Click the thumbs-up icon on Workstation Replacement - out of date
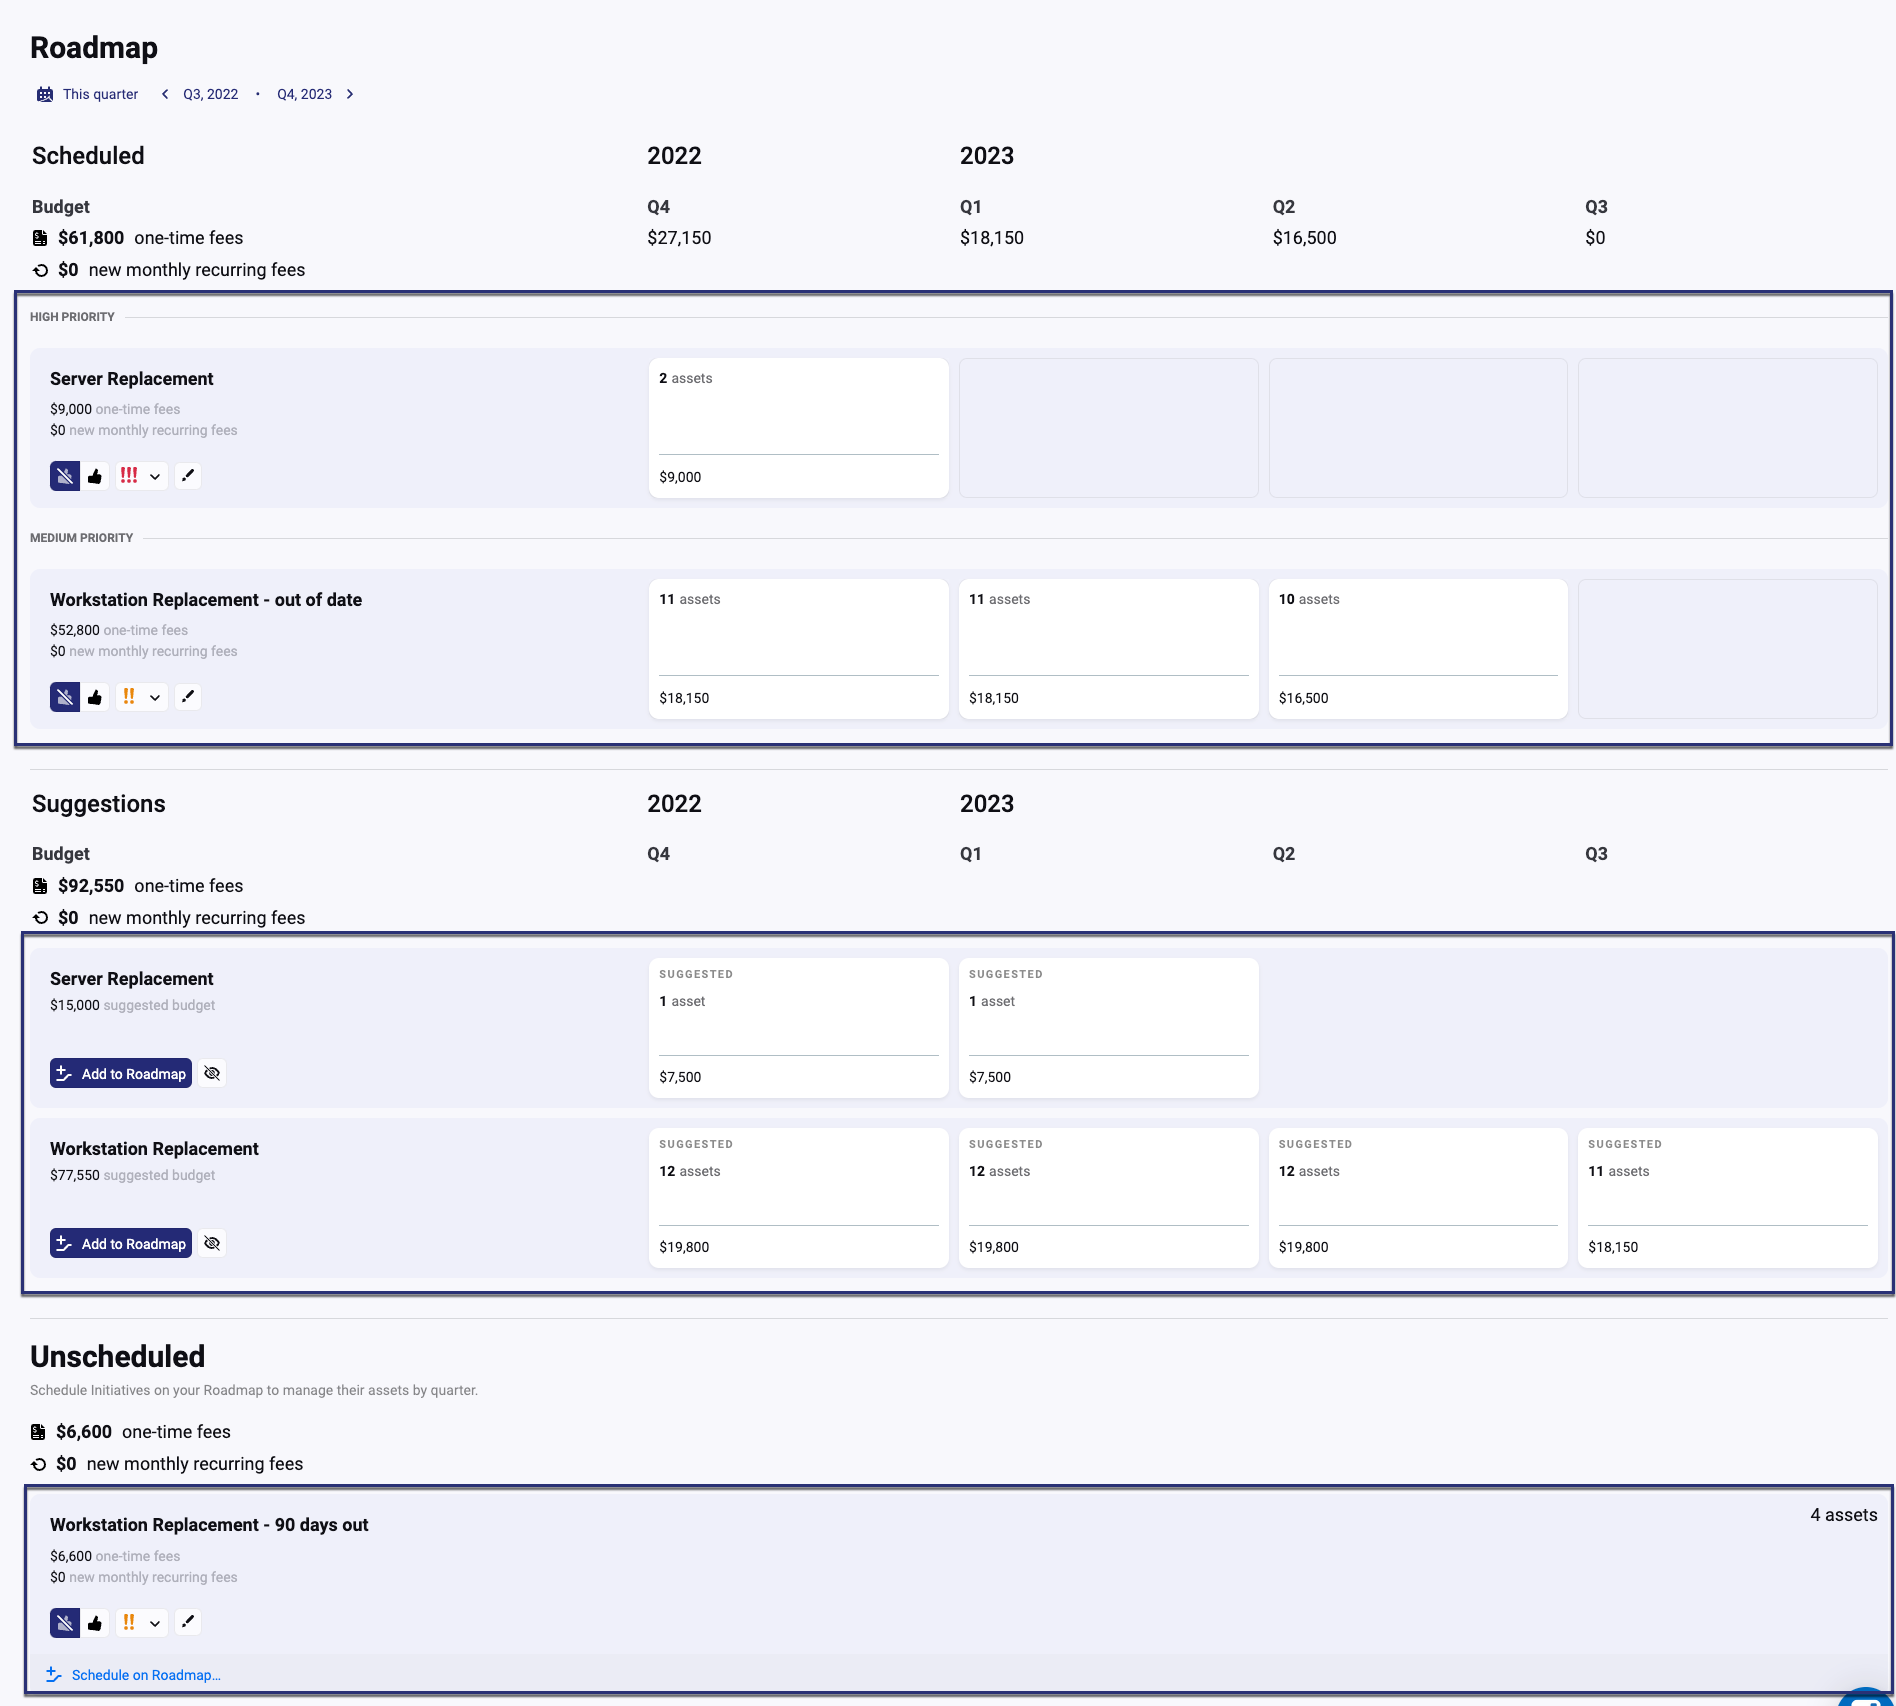The image size is (1896, 1706). click(95, 697)
